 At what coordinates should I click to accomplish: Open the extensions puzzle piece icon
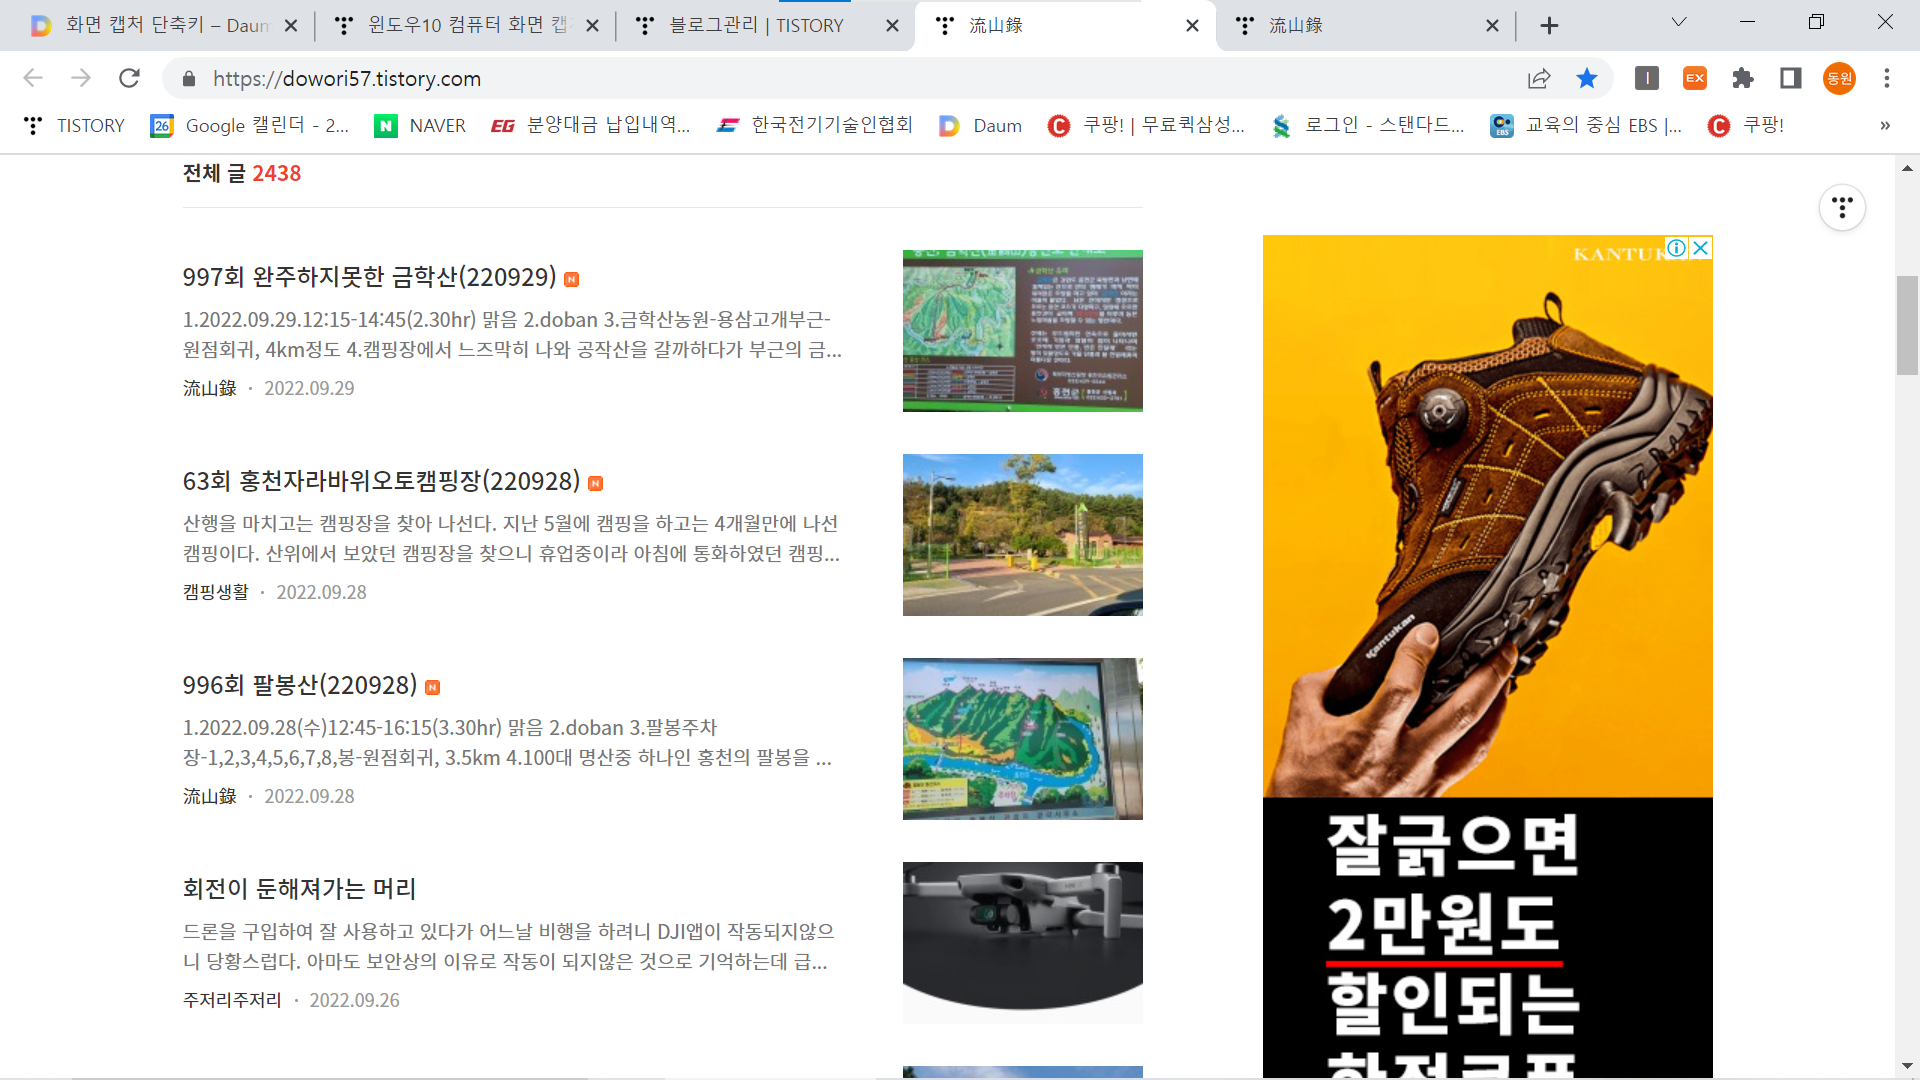coord(1743,78)
